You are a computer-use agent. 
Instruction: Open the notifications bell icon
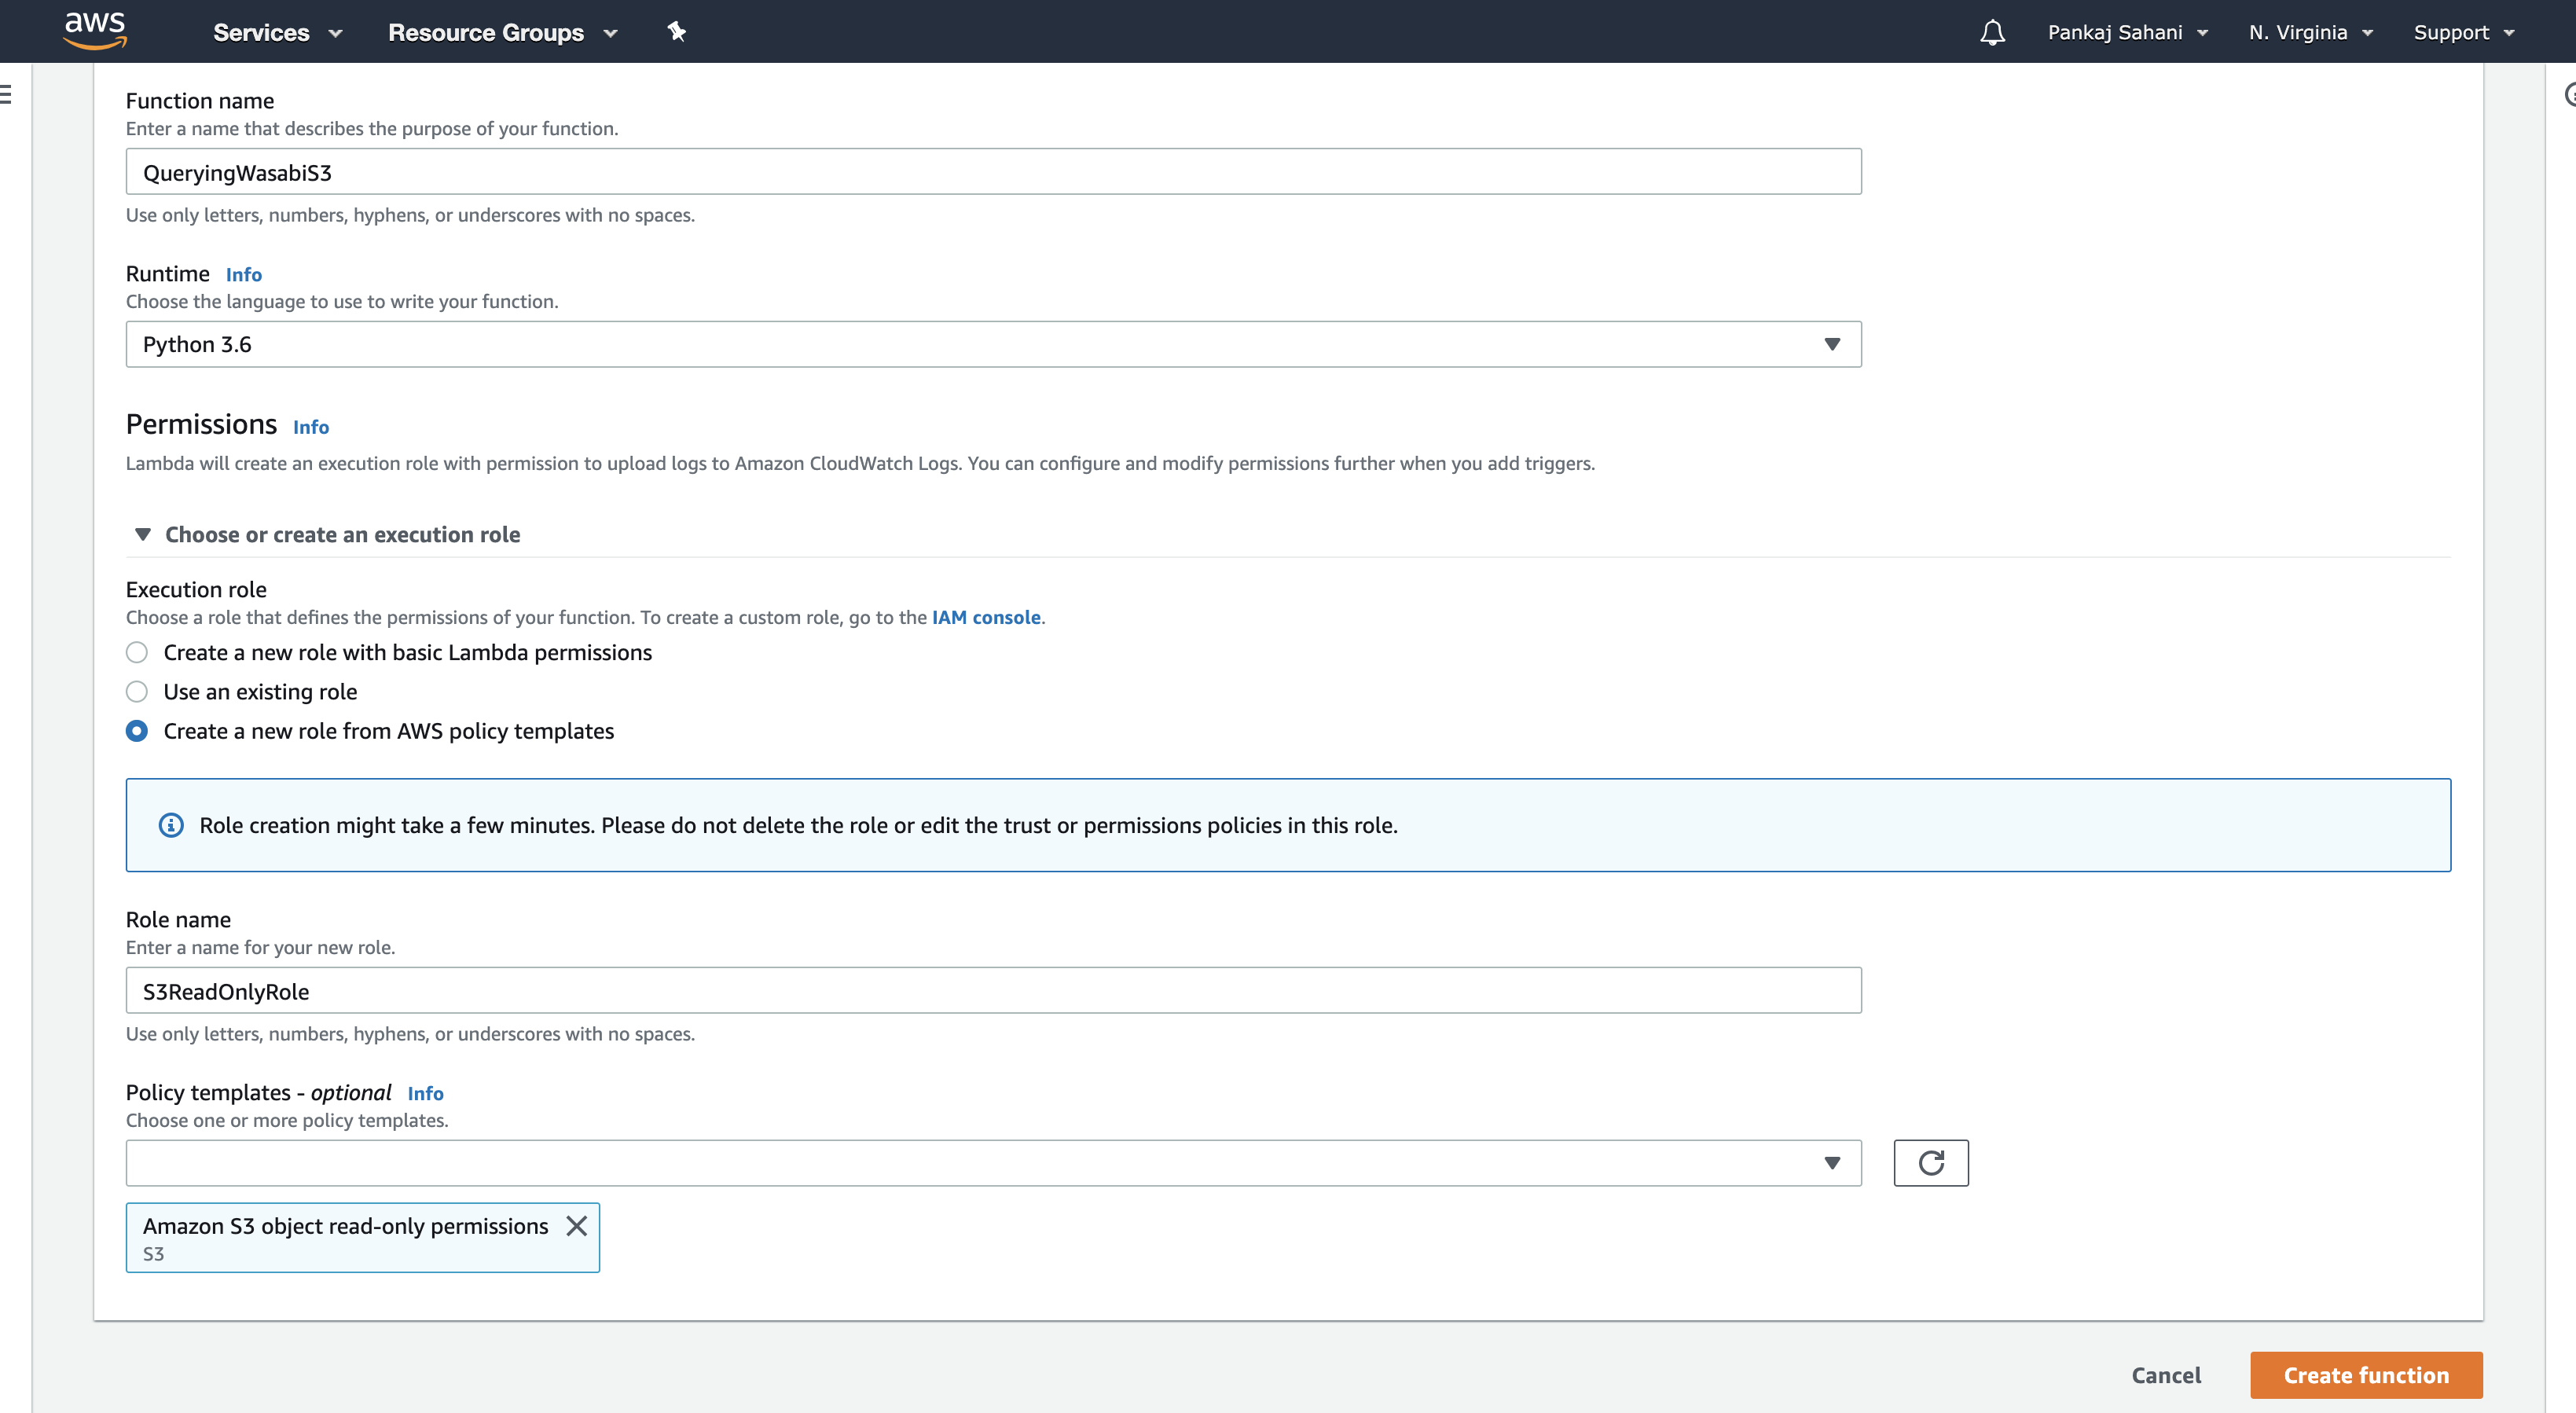1992,32
